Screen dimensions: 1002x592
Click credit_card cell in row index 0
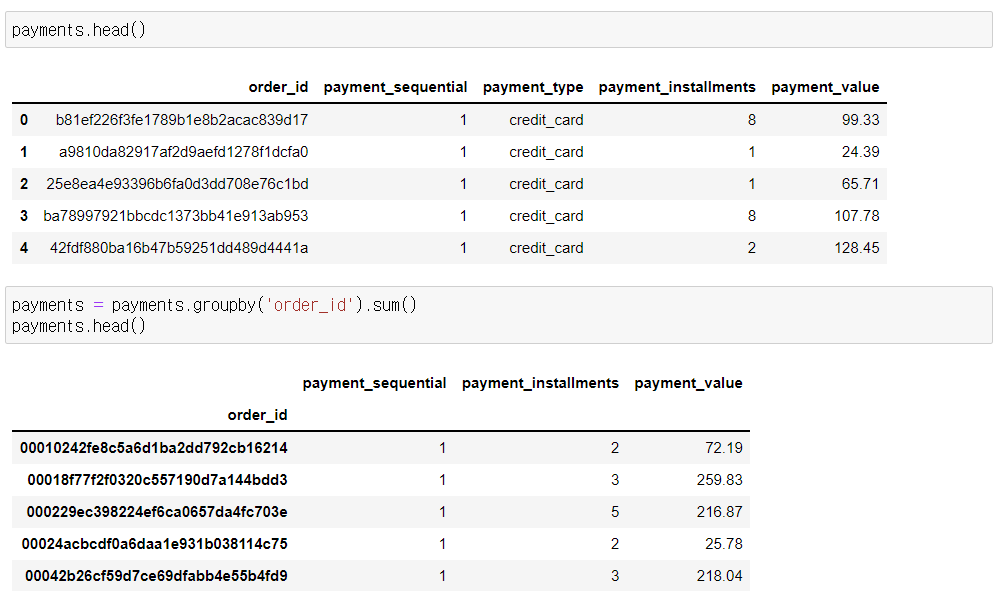tap(546, 120)
